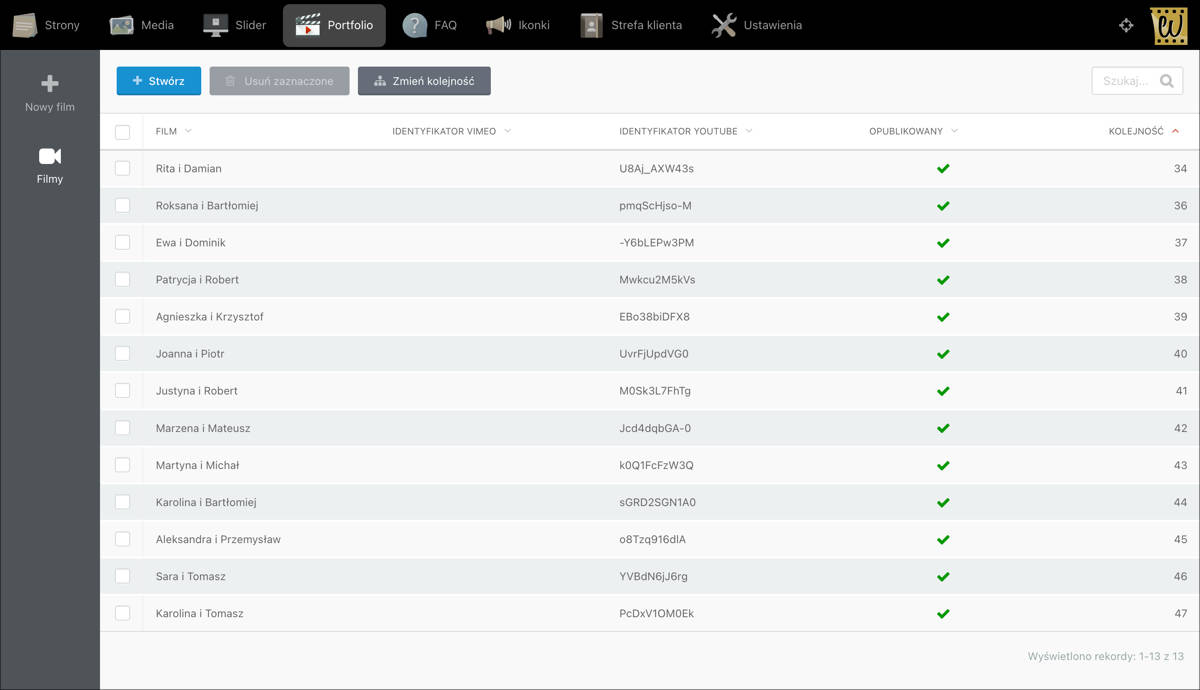Viewport: 1200px width, 690px height.
Task: Open Nowy film in sidebar
Action: (x=50, y=94)
